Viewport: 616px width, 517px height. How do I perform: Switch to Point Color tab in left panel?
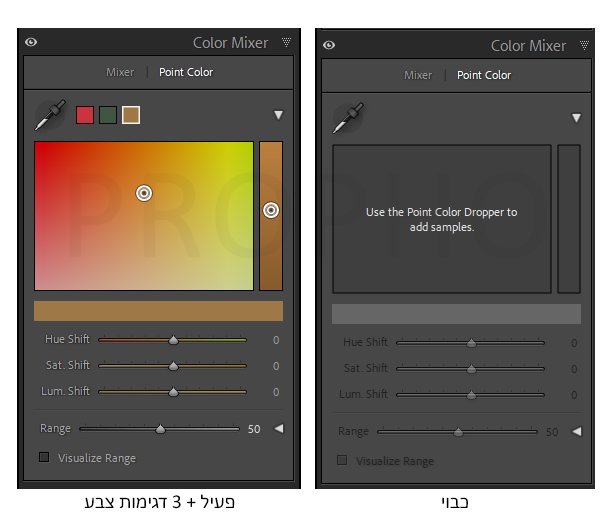[186, 72]
